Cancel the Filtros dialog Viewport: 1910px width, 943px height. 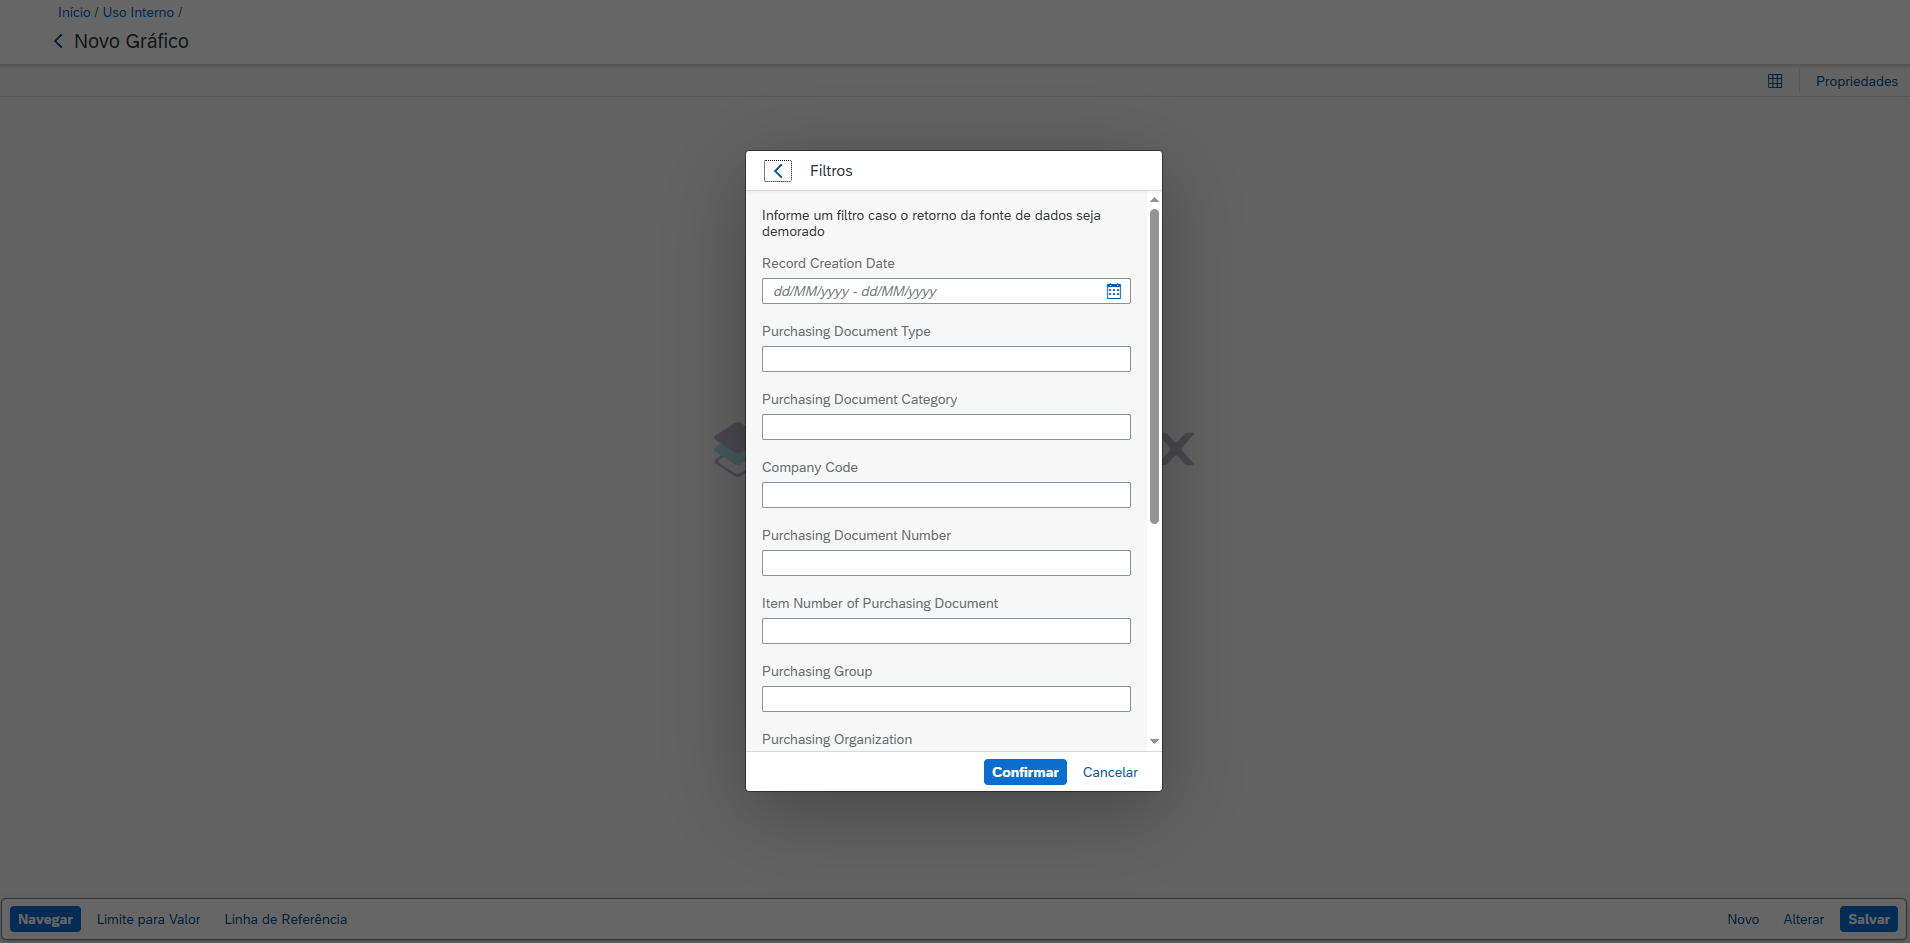click(x=1110, y=772)
